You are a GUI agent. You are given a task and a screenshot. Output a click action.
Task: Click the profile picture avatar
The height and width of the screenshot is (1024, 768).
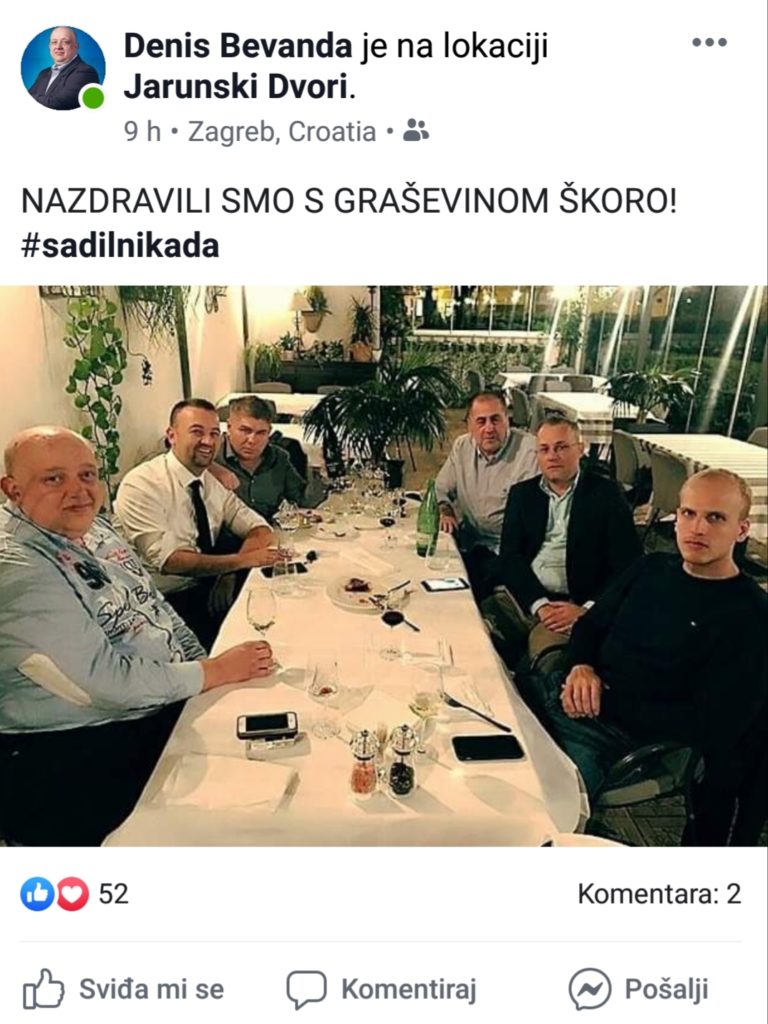(x=63, y=68)
